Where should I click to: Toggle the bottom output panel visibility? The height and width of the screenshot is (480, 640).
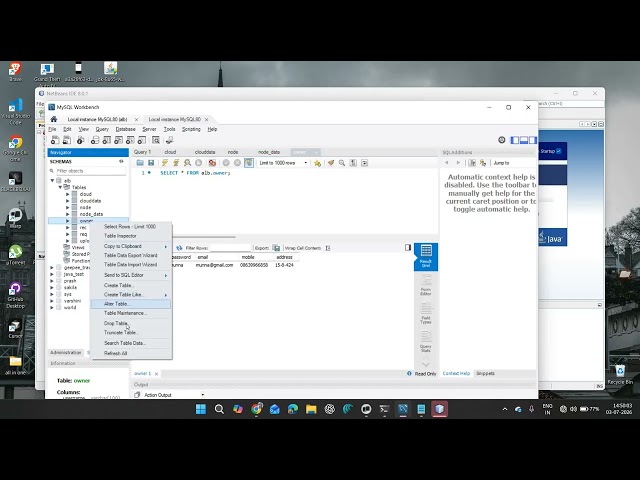point(524,140)
